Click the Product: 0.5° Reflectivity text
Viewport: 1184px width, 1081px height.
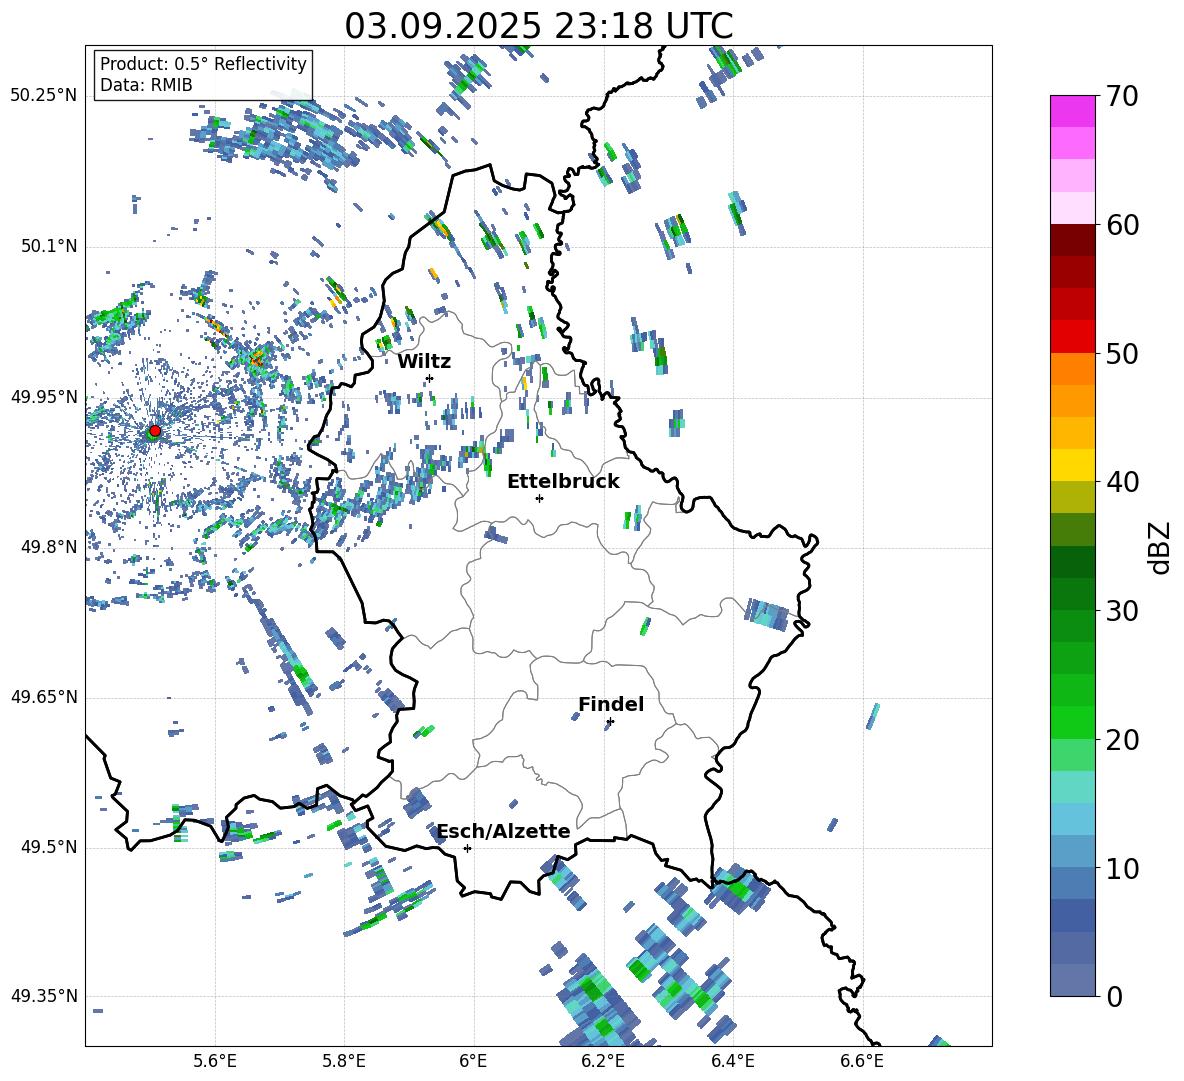(x=203, y=64)
